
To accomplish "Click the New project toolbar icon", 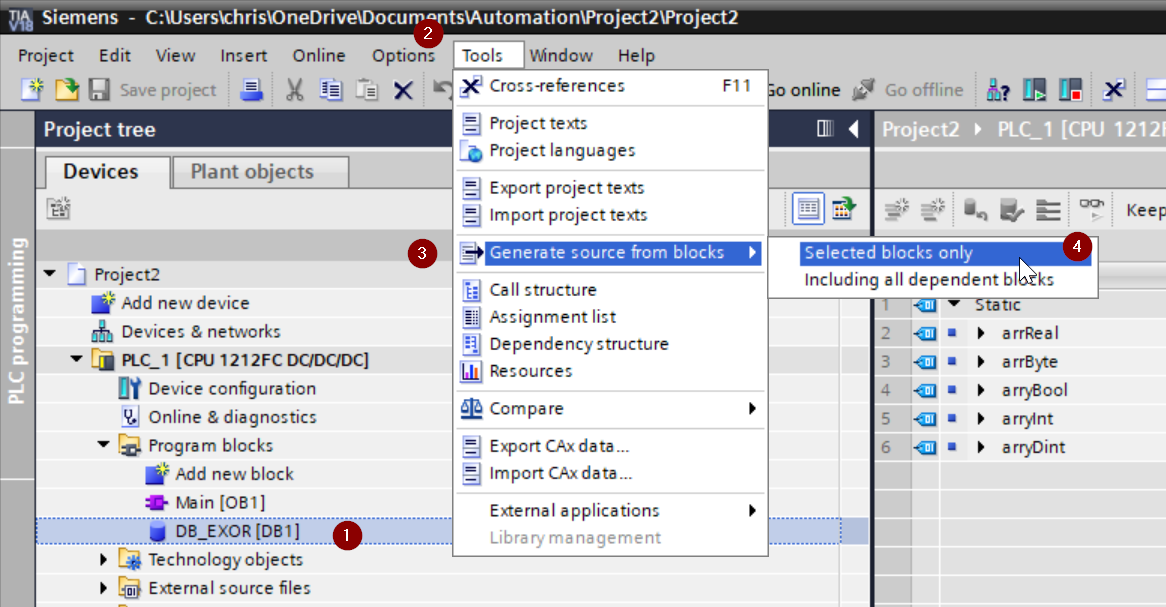I will click(x=32, y=89).
